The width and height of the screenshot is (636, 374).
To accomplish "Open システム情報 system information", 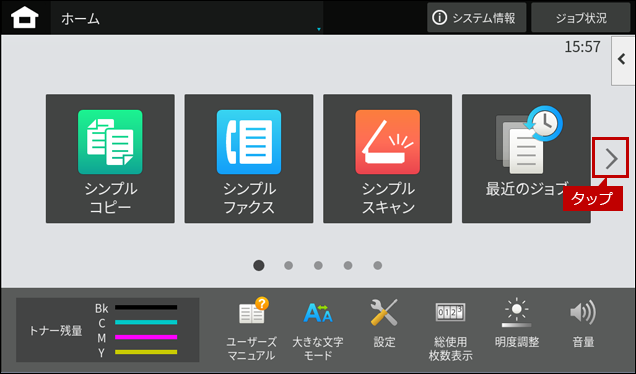I will click(477, 18).
